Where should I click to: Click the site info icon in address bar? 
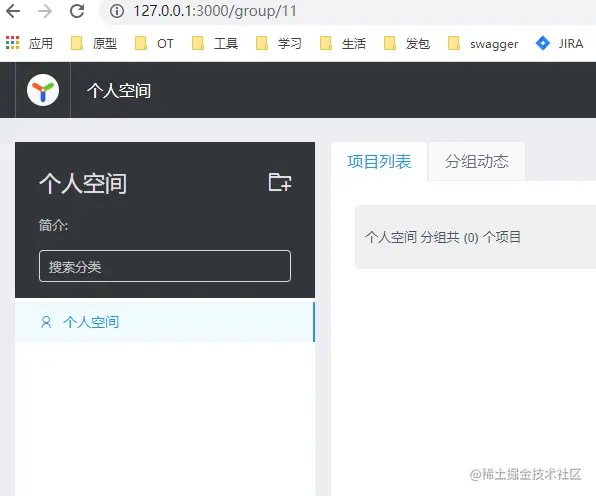point(117,11)
